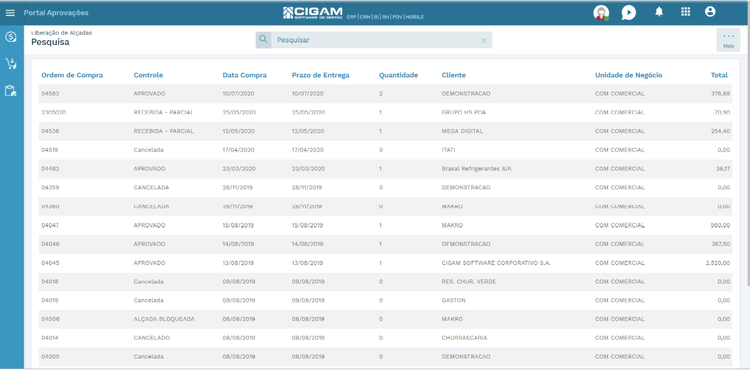Screen dimensions: 750x370
Task: Sort by Total column header
Action: point(719,75)
